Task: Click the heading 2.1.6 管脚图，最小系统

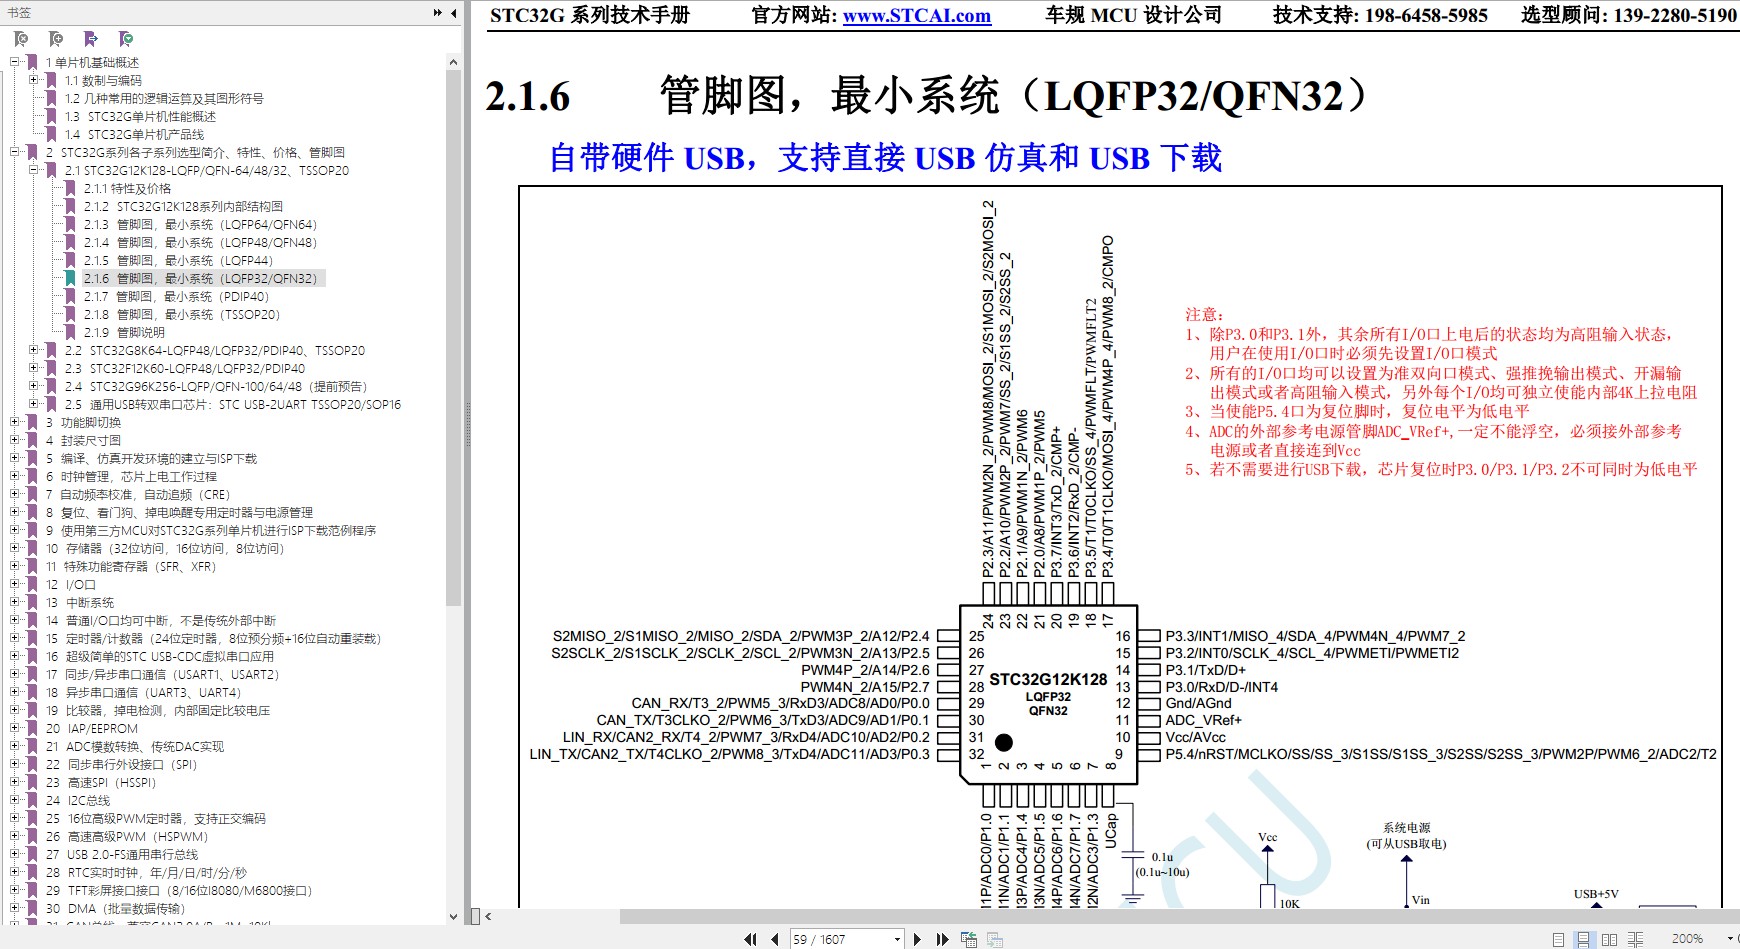Action: tap(926, 96)
